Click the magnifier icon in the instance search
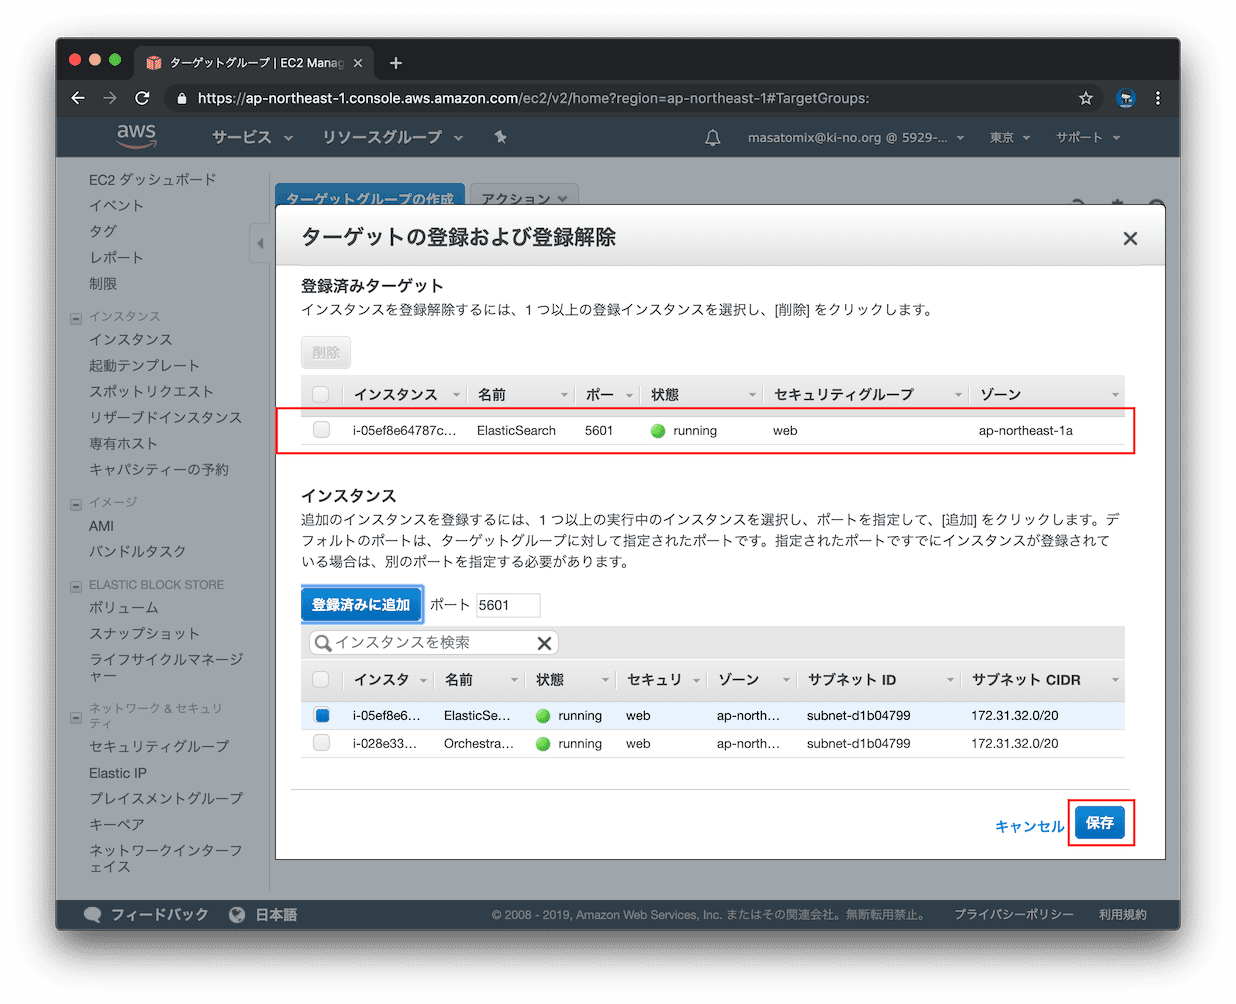This screenshot has height=1004, width=1236. point(323,643)
